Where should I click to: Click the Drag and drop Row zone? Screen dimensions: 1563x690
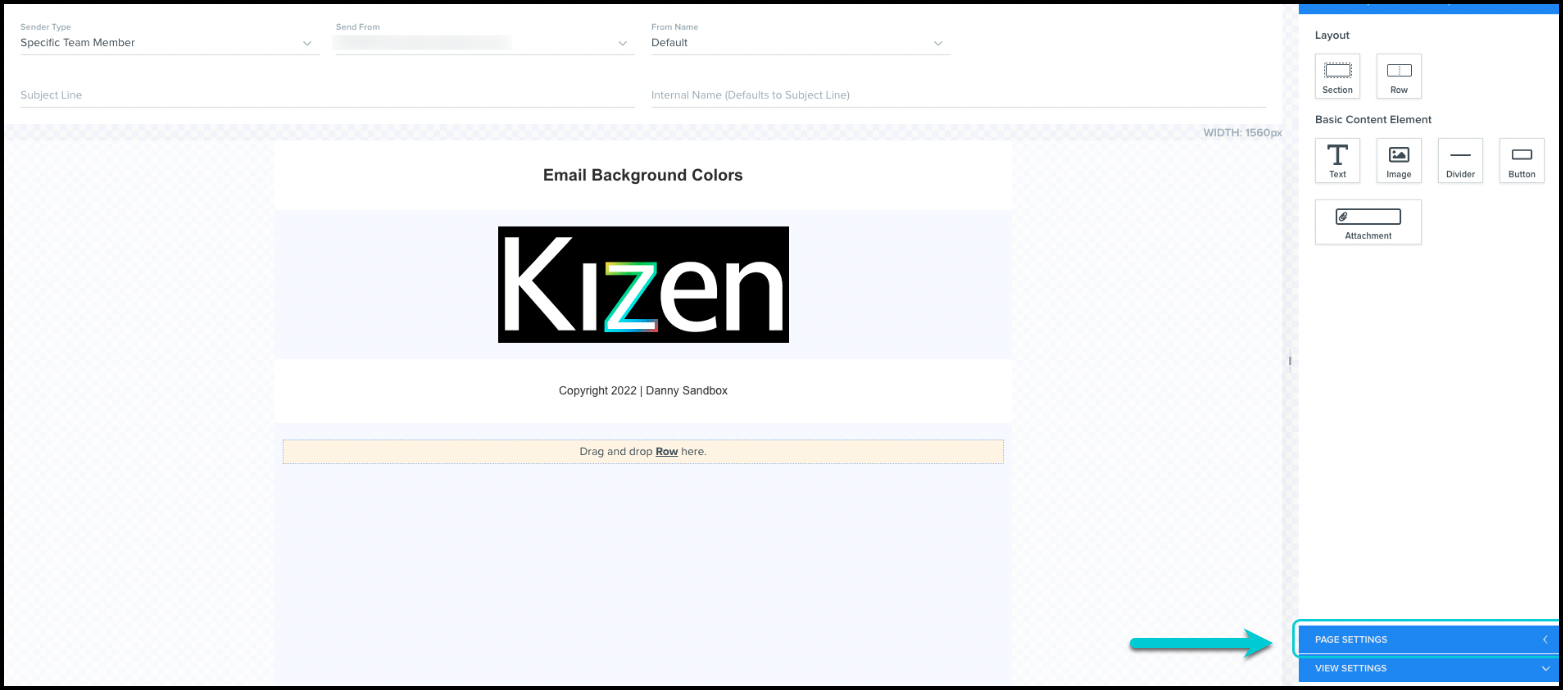tap(643, 452)
